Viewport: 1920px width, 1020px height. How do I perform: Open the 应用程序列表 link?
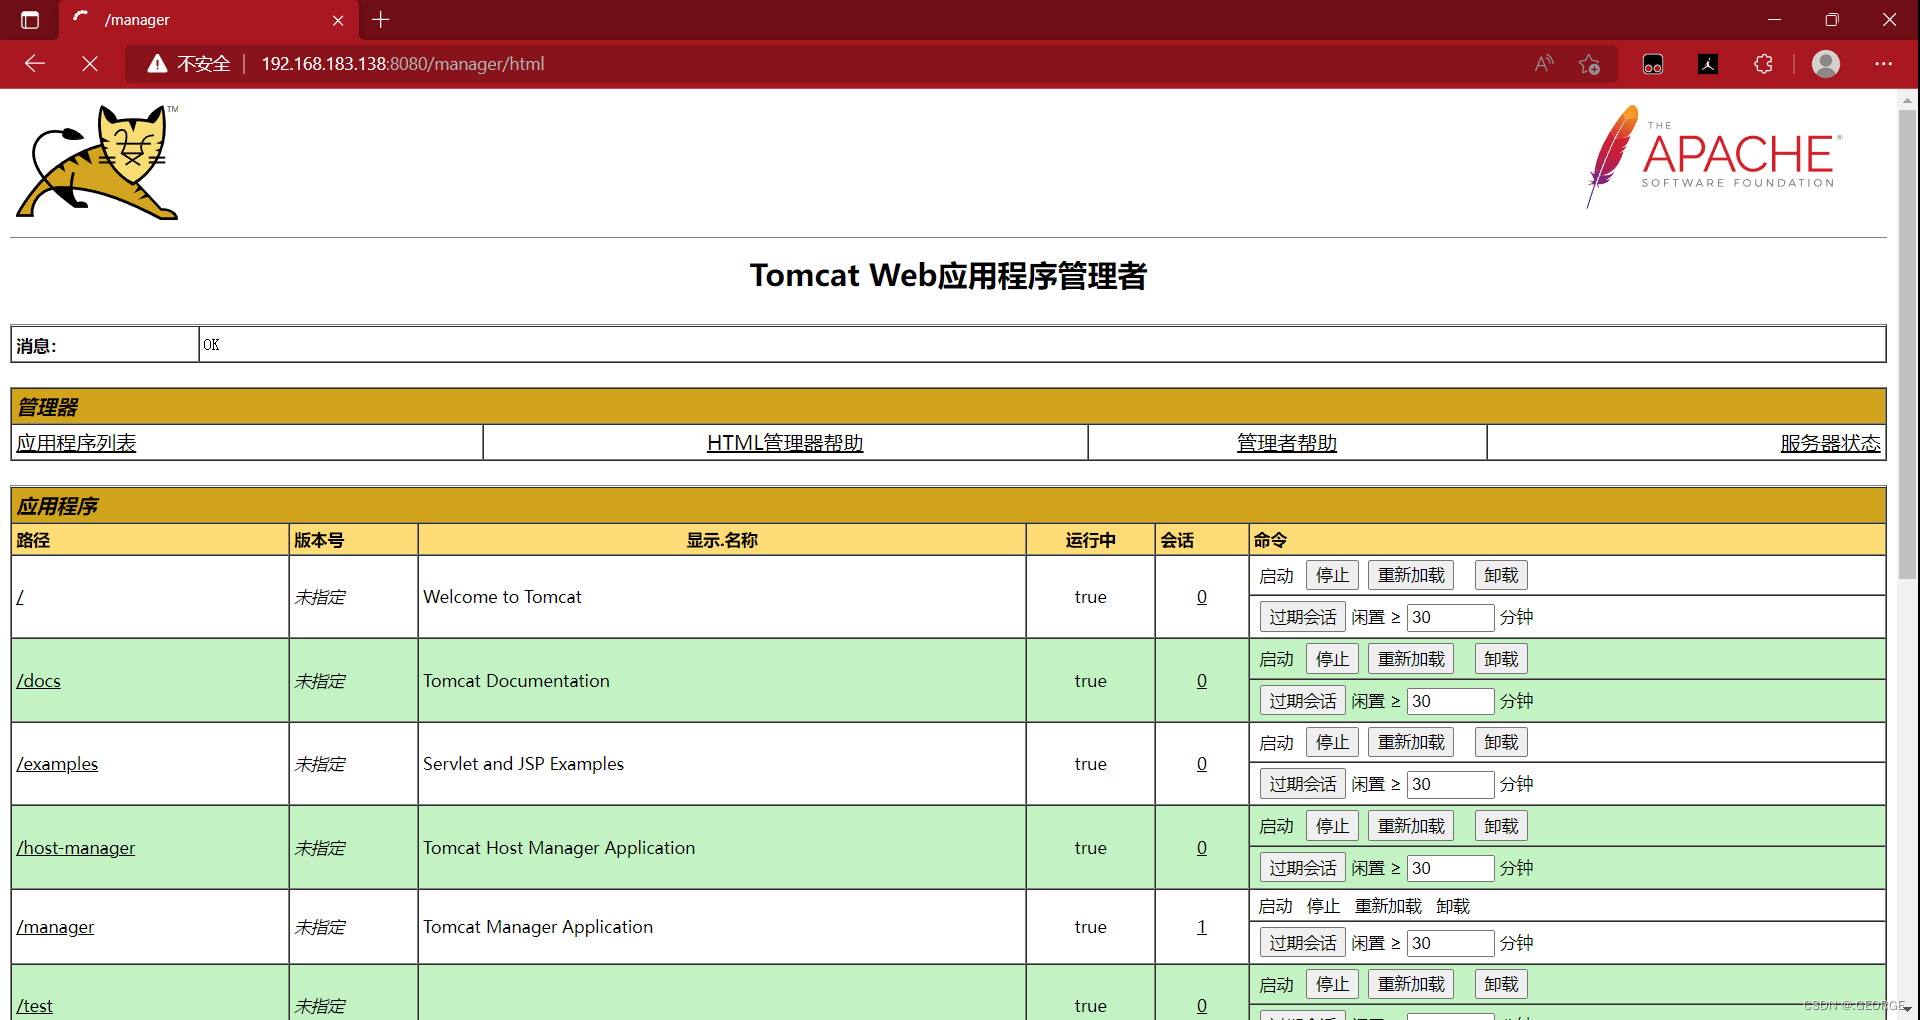pos(76,443)
